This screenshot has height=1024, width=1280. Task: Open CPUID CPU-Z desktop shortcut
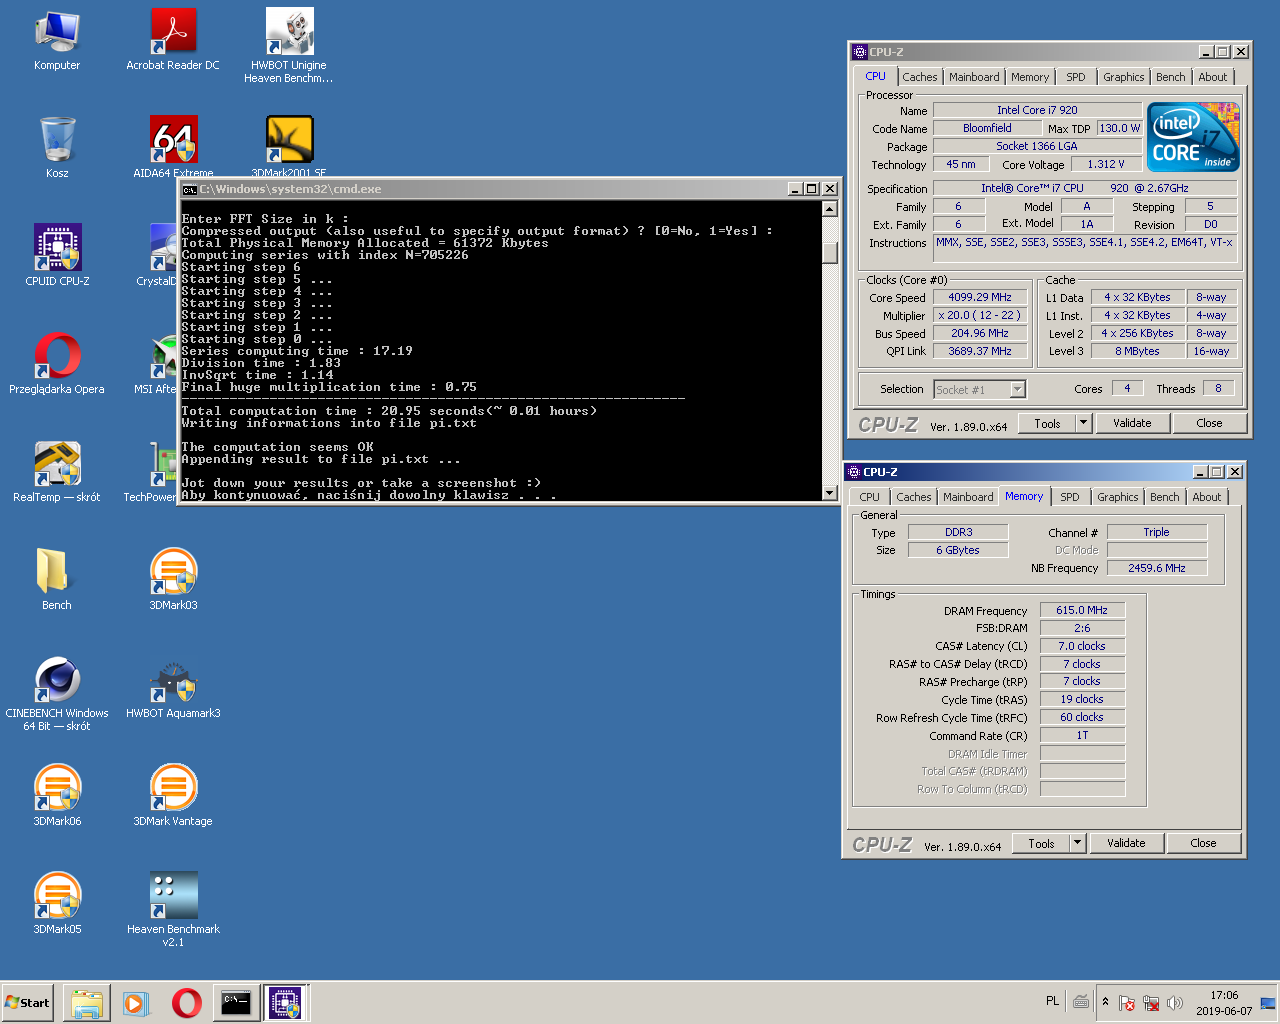[57, 255]
